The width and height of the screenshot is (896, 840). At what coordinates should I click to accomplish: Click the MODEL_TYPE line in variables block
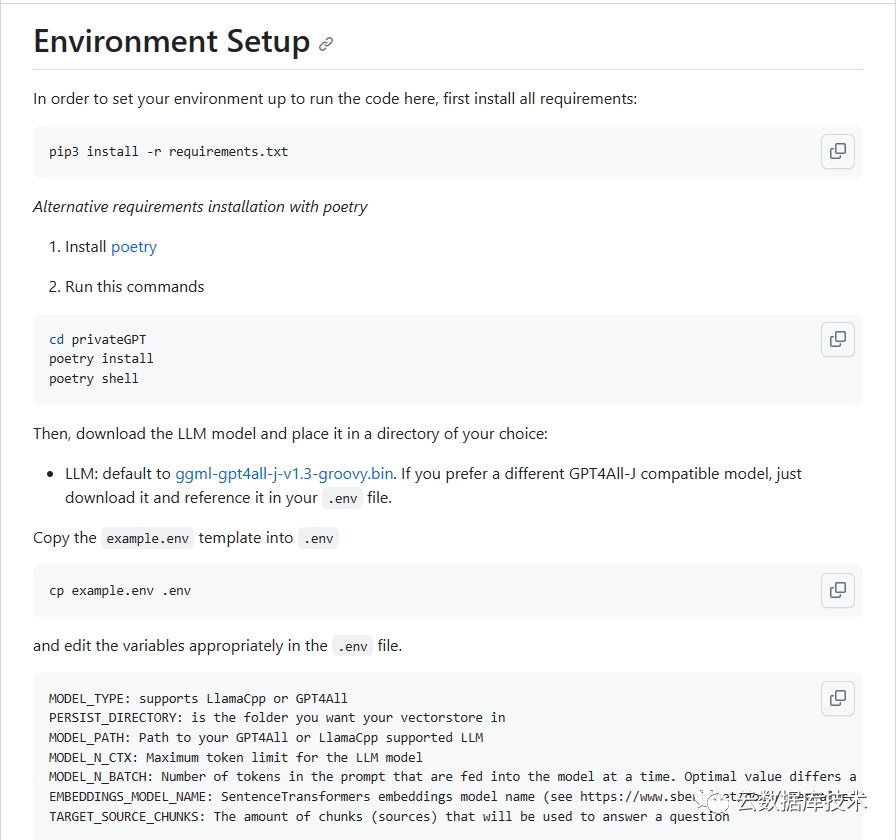pyautogui.click(x=198, y=699)
